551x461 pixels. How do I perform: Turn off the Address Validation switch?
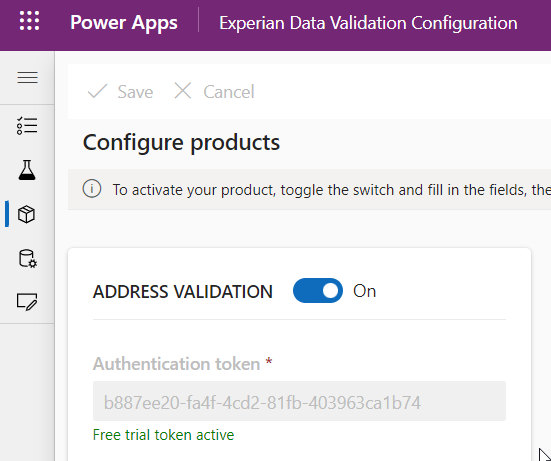coord(318,291)
